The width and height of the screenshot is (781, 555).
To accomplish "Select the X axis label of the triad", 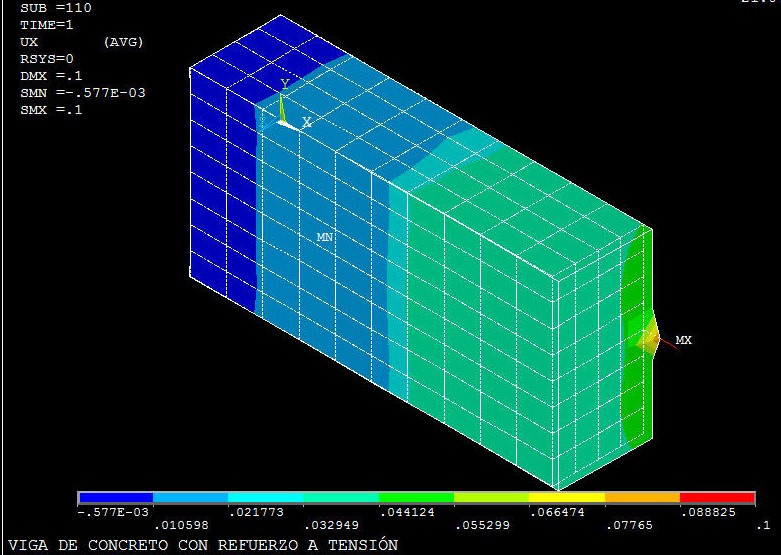I will click(x=306, y=122).
